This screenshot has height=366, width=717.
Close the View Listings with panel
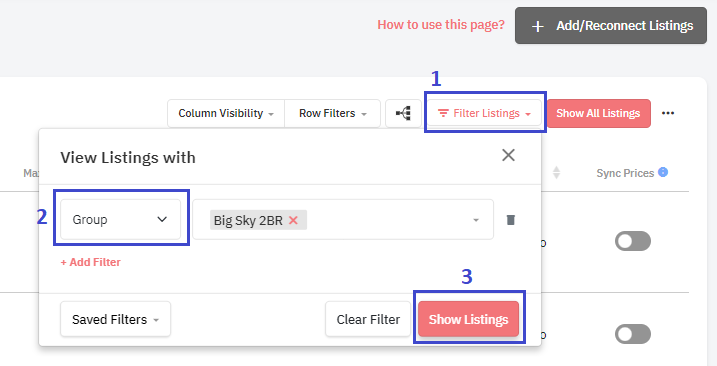508,155
